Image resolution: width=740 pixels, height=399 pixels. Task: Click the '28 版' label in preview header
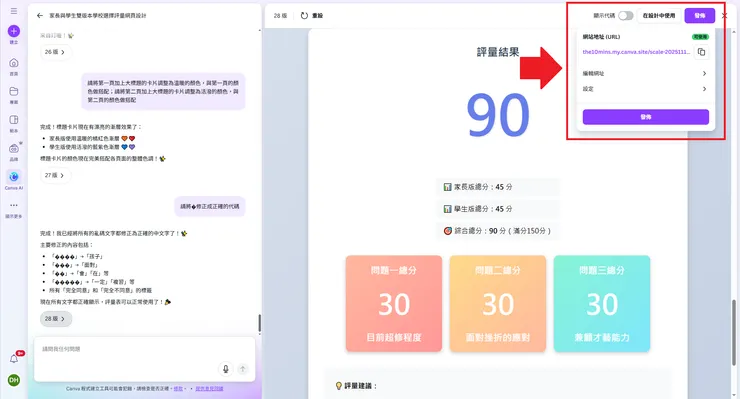tap(280, 16)
